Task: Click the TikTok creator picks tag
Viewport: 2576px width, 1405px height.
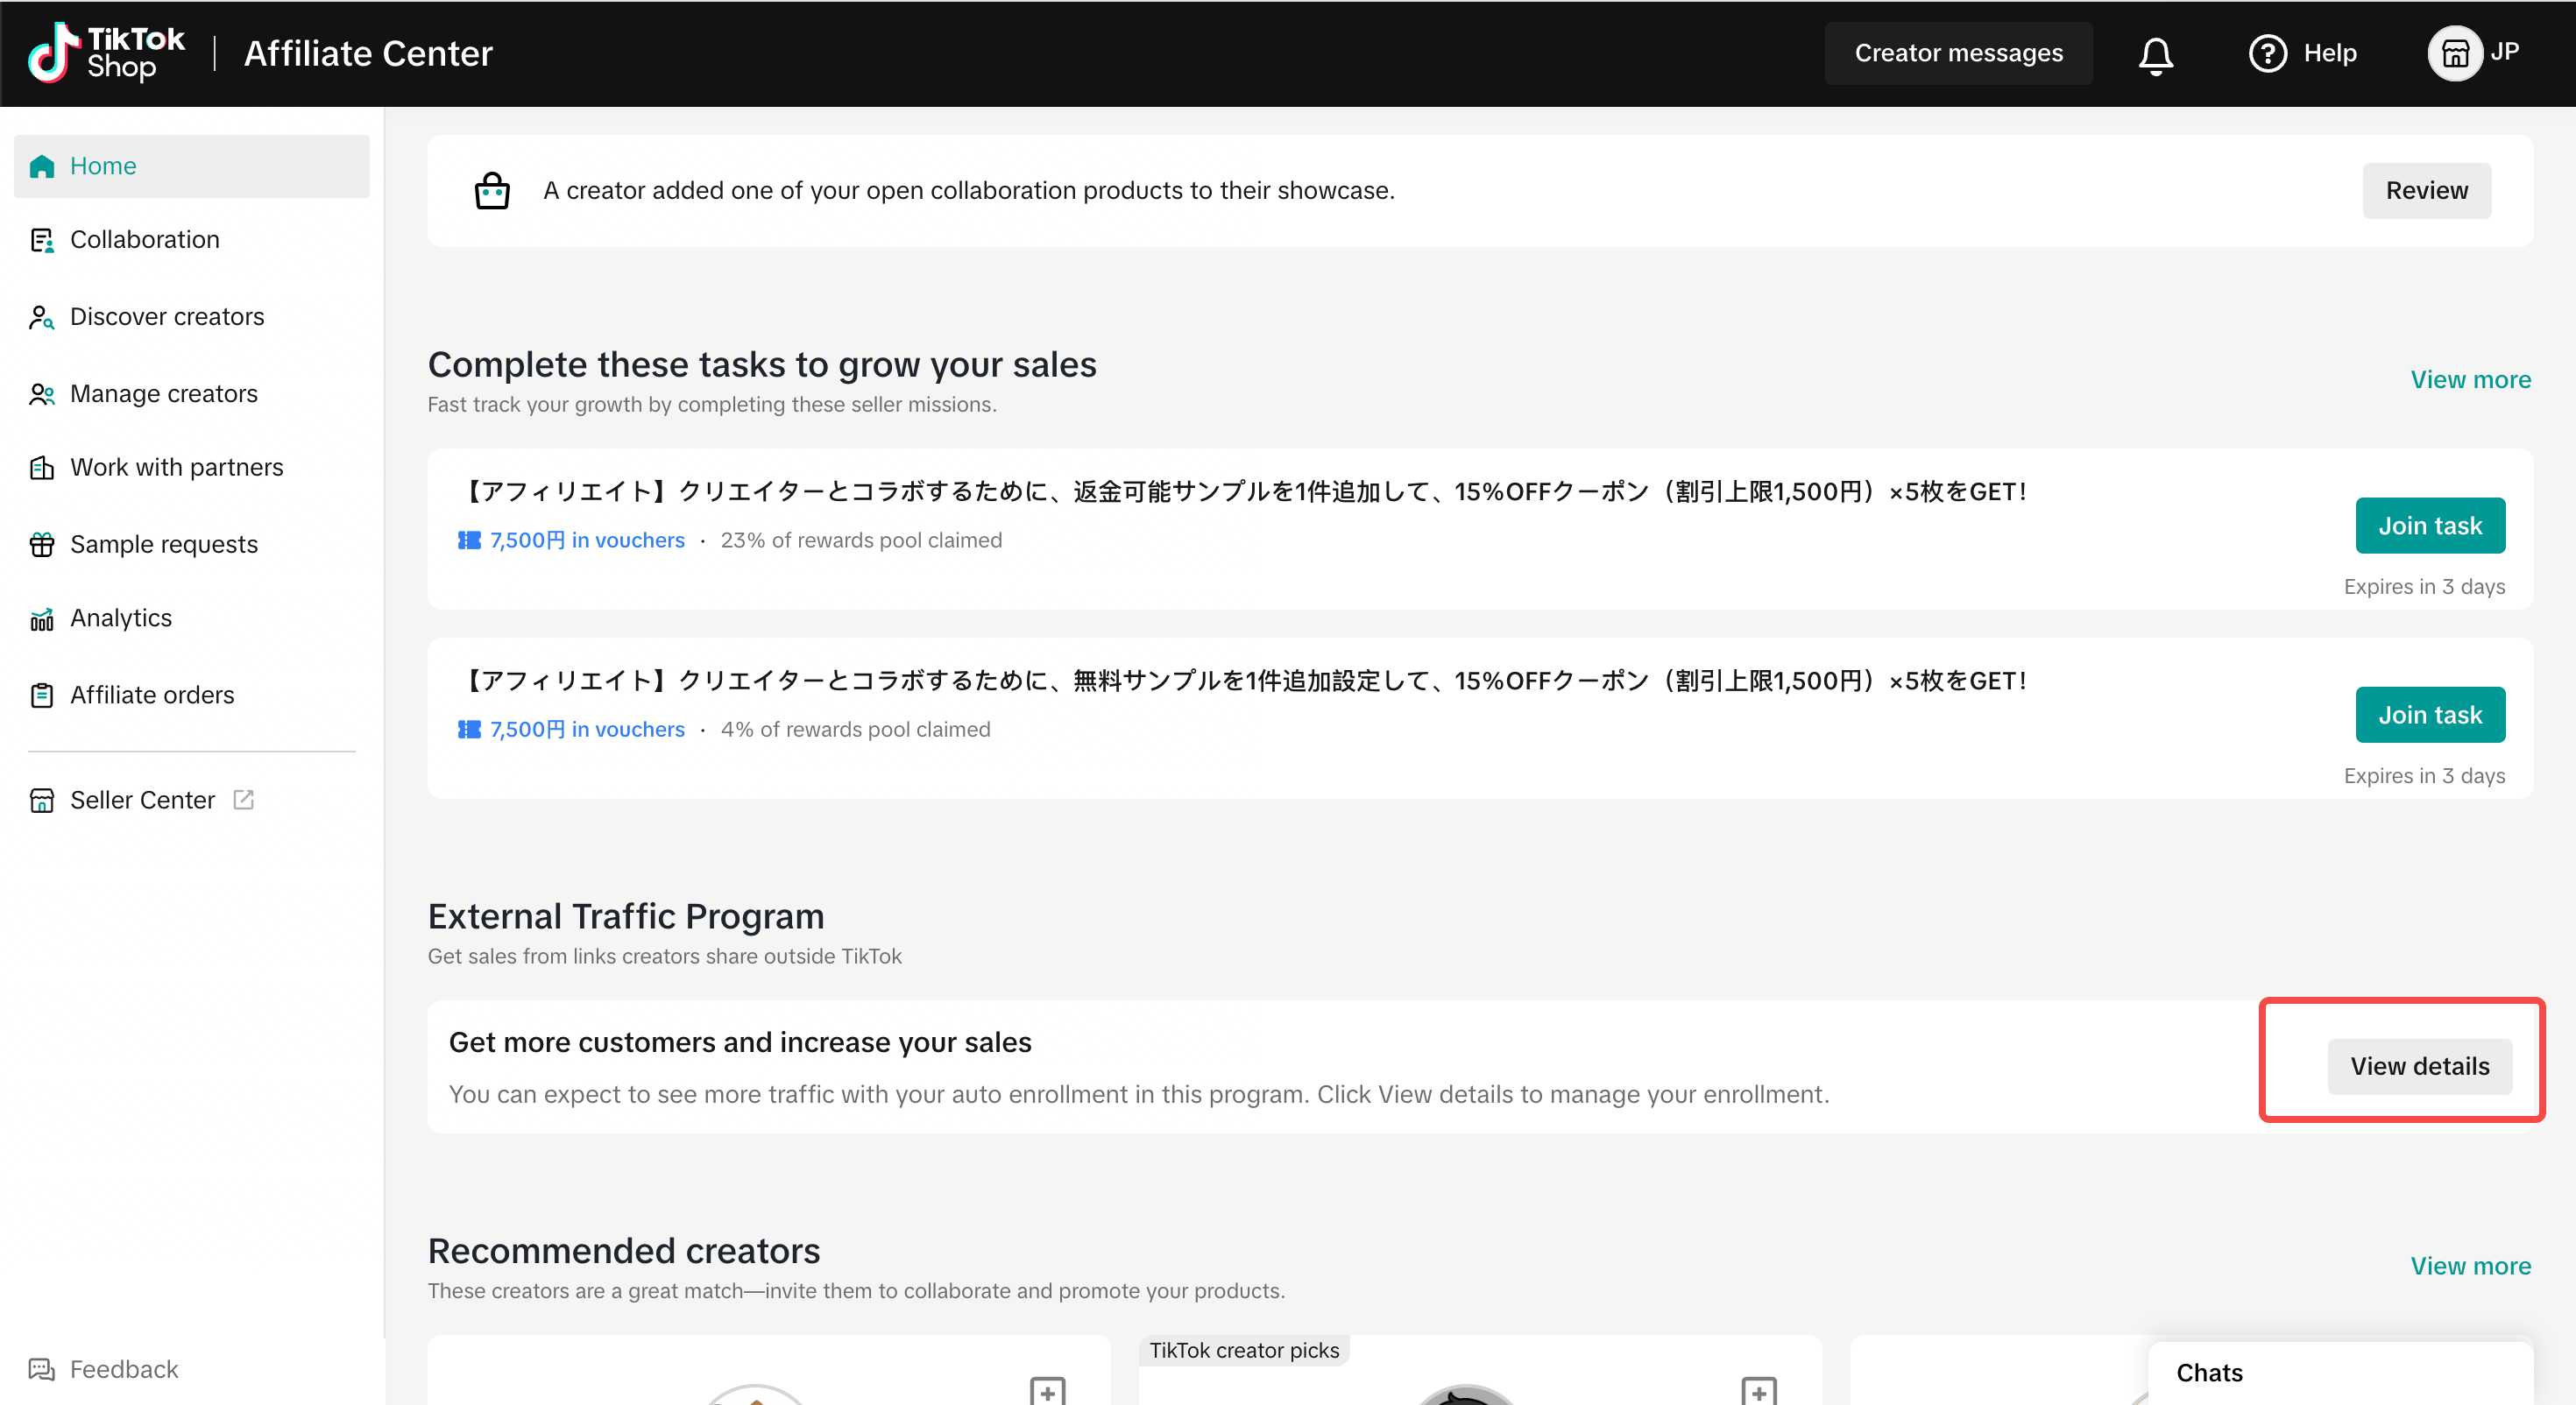Action: click(1244, 1350)
